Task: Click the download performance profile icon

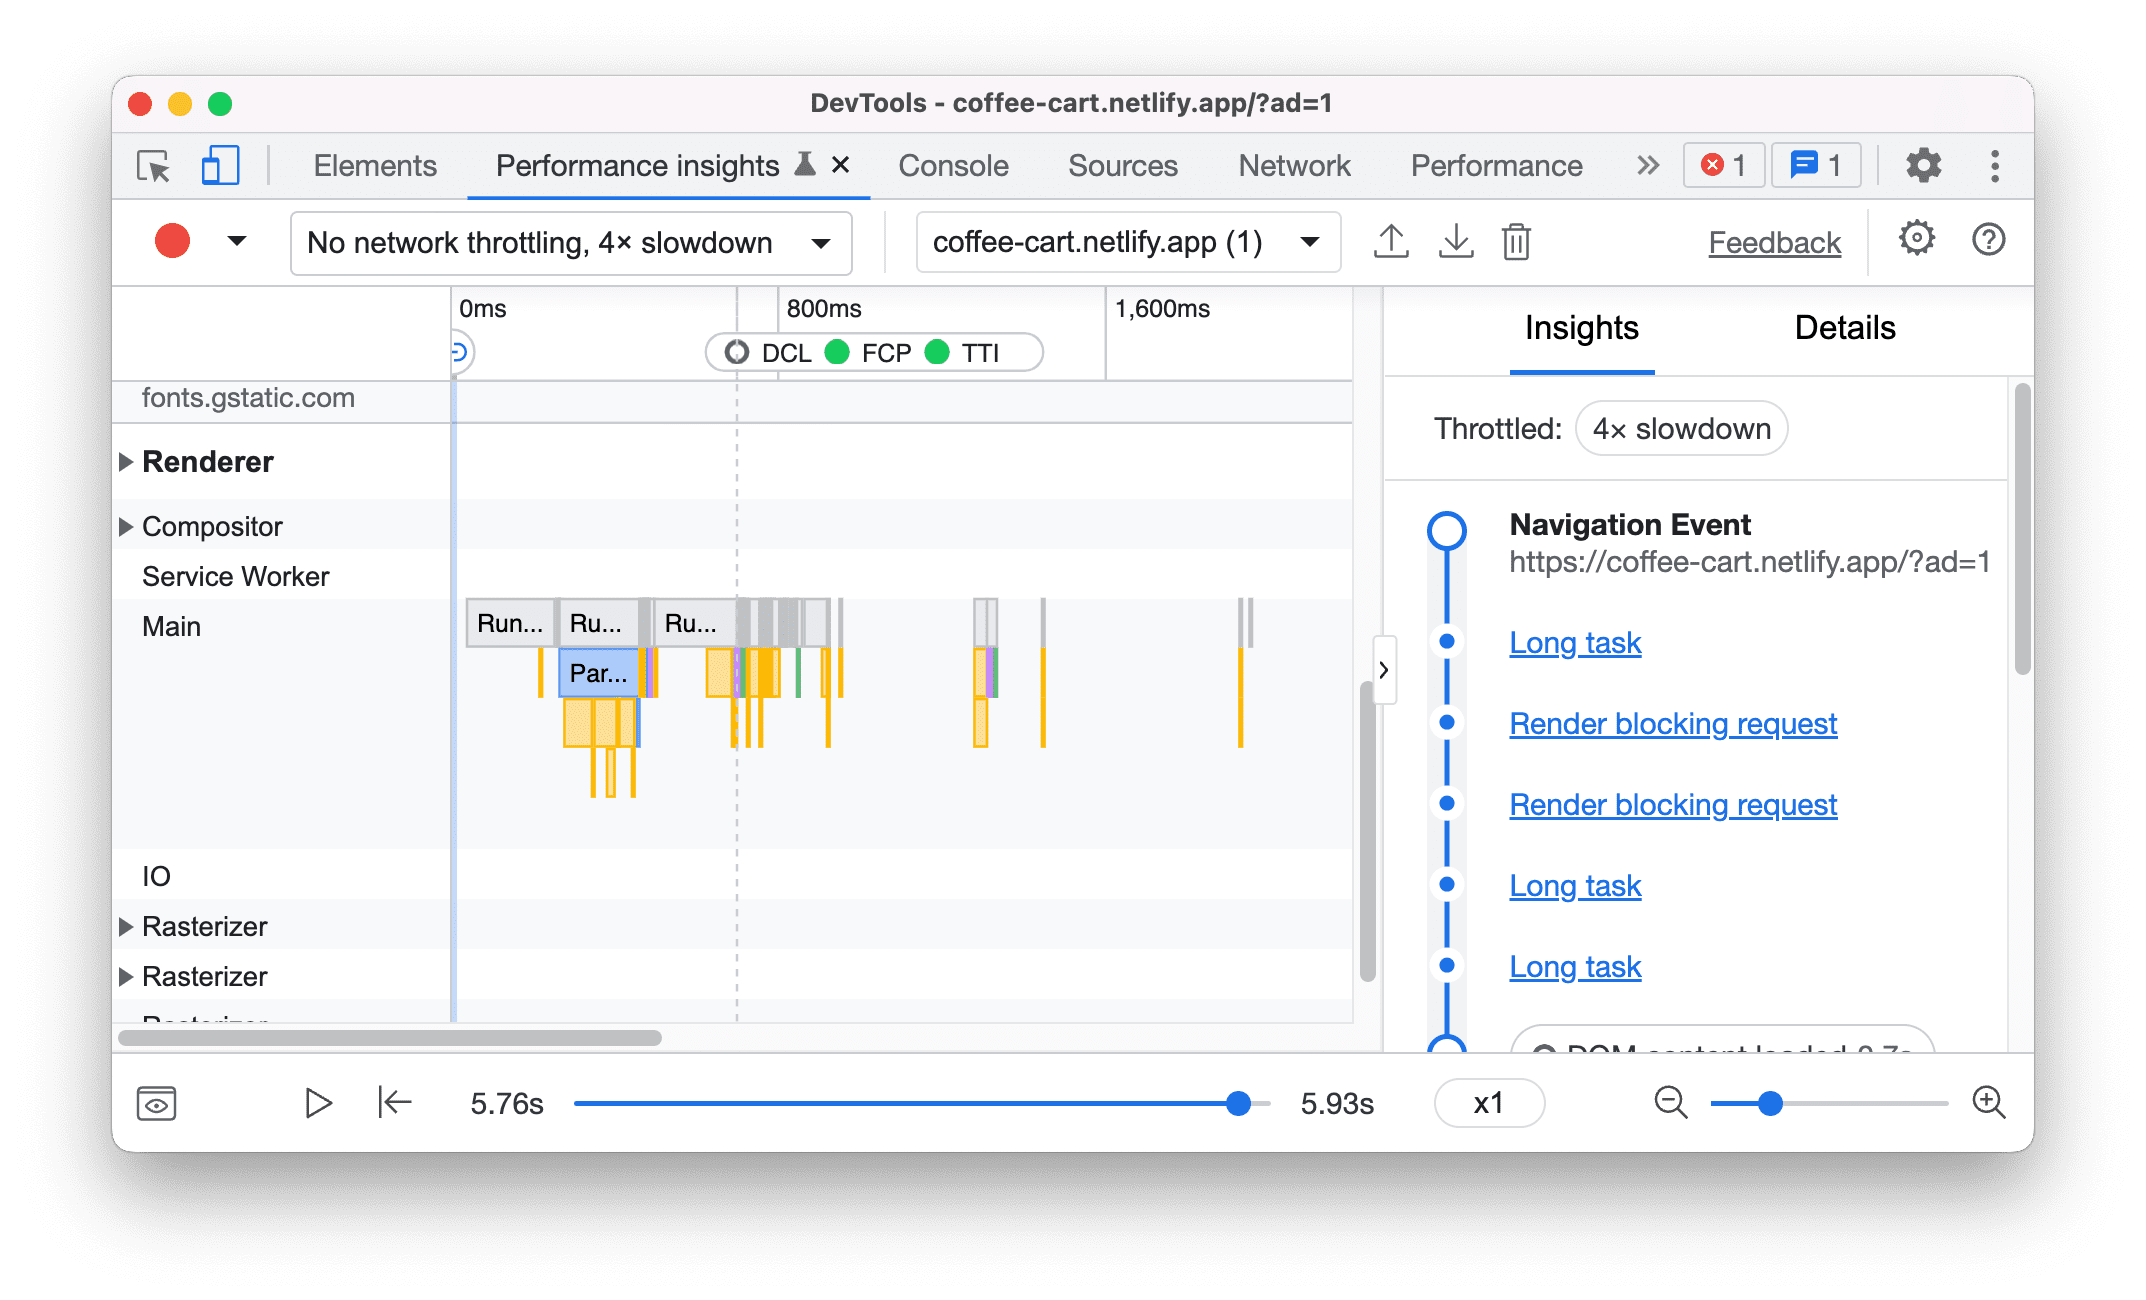Action: [x=1453, y=242]
